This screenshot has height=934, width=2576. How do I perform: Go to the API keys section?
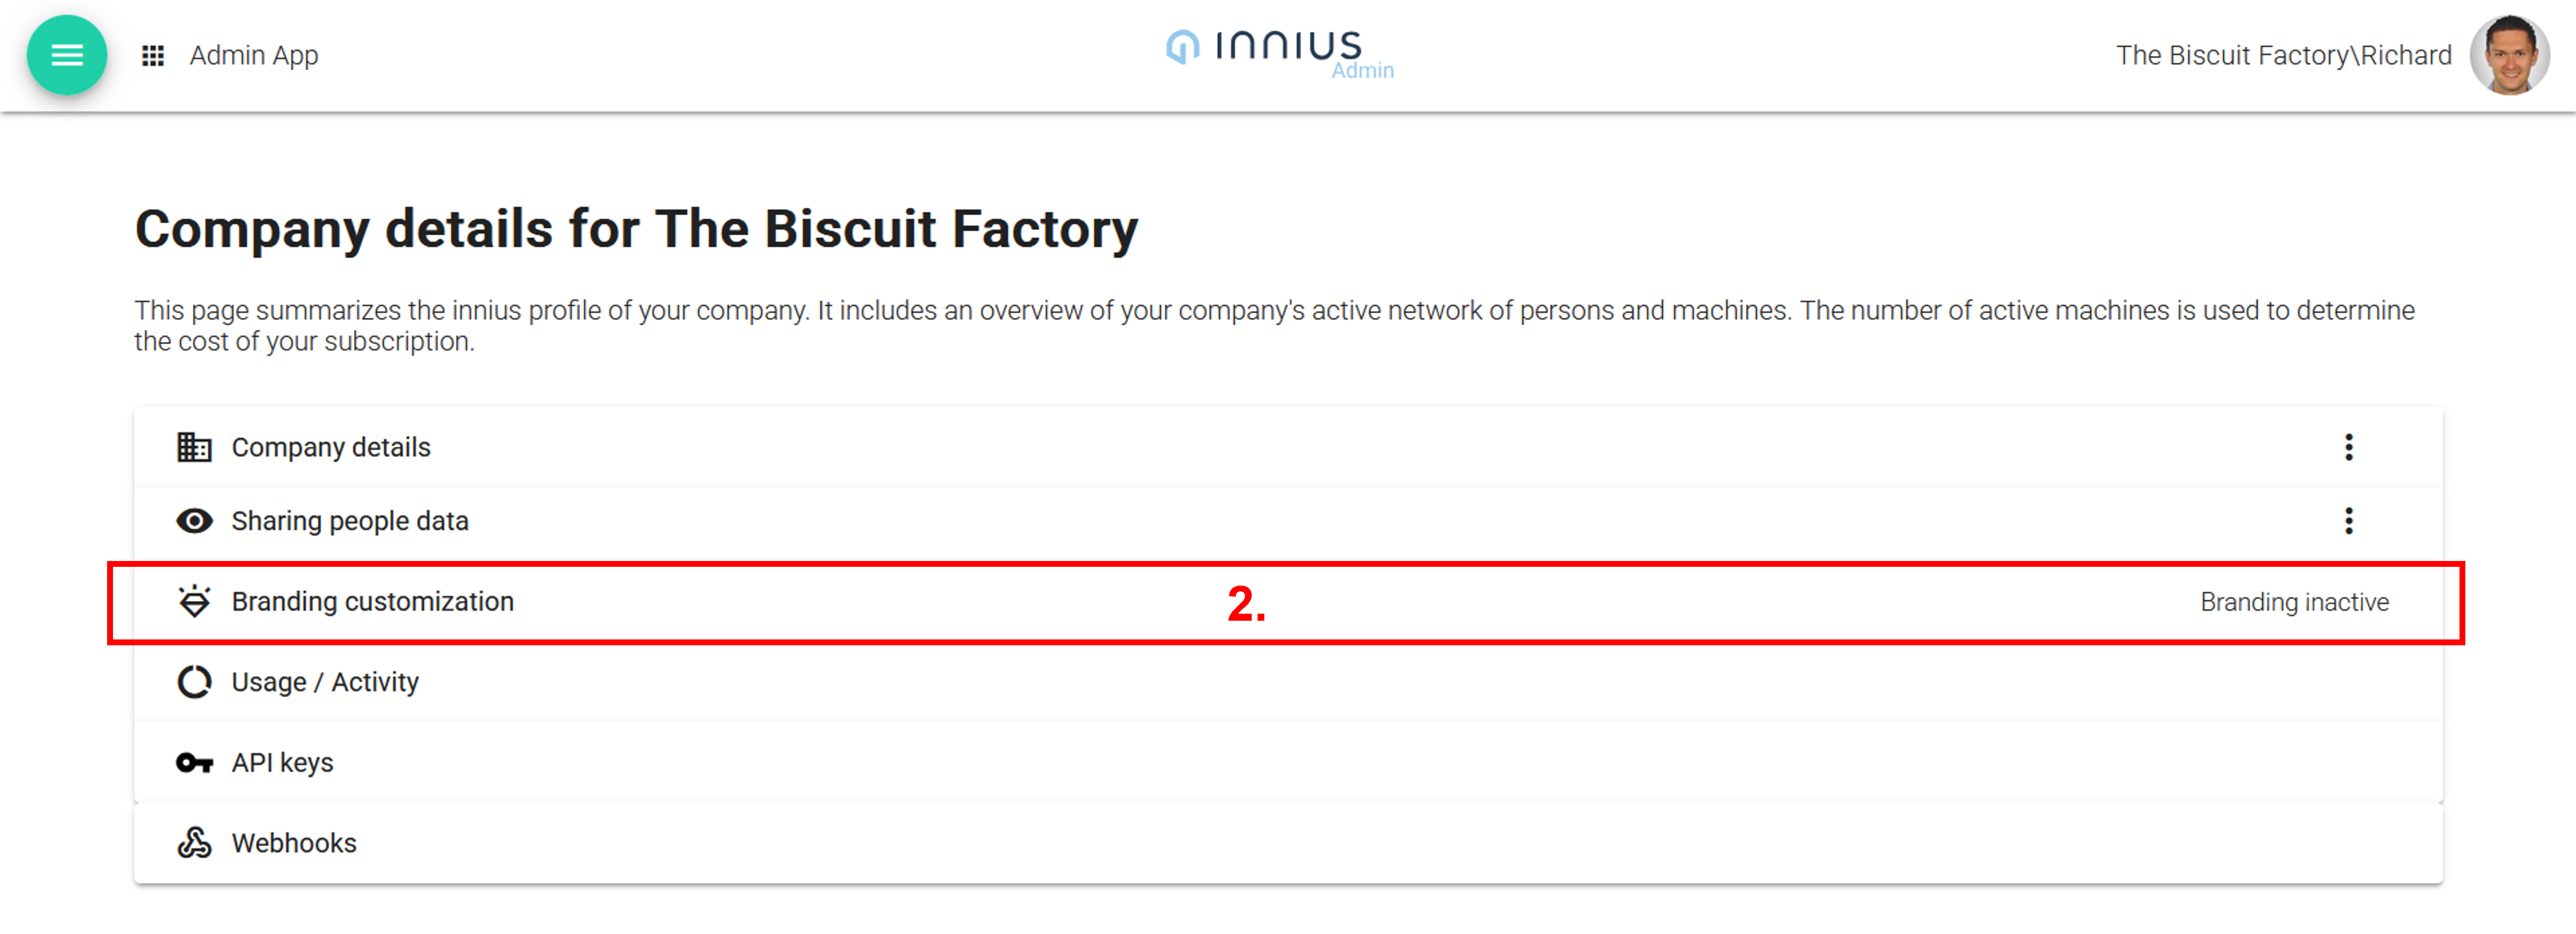pos(283,763)
